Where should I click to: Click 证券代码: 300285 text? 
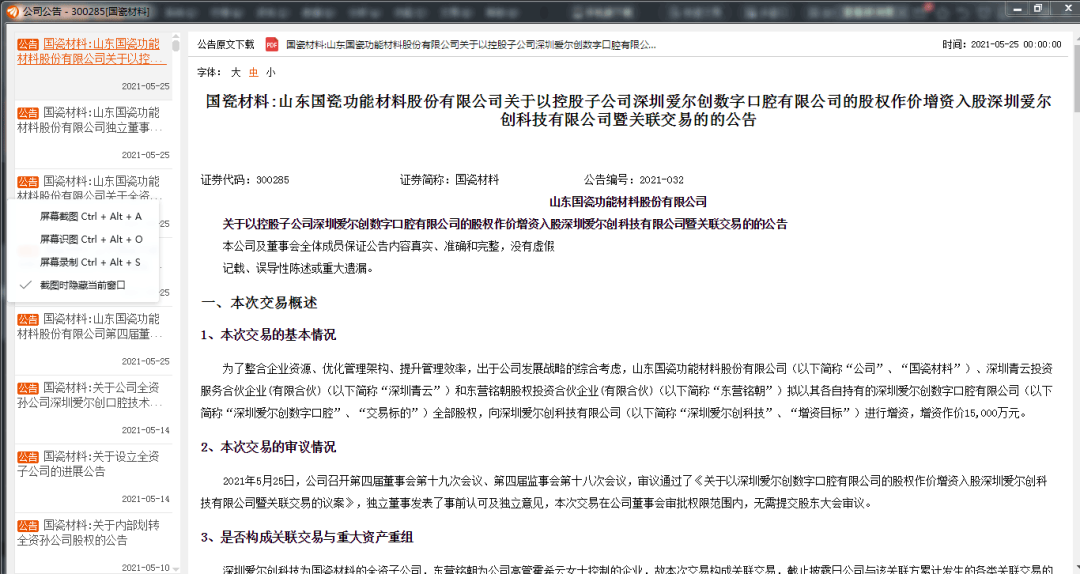coord(245,180)
